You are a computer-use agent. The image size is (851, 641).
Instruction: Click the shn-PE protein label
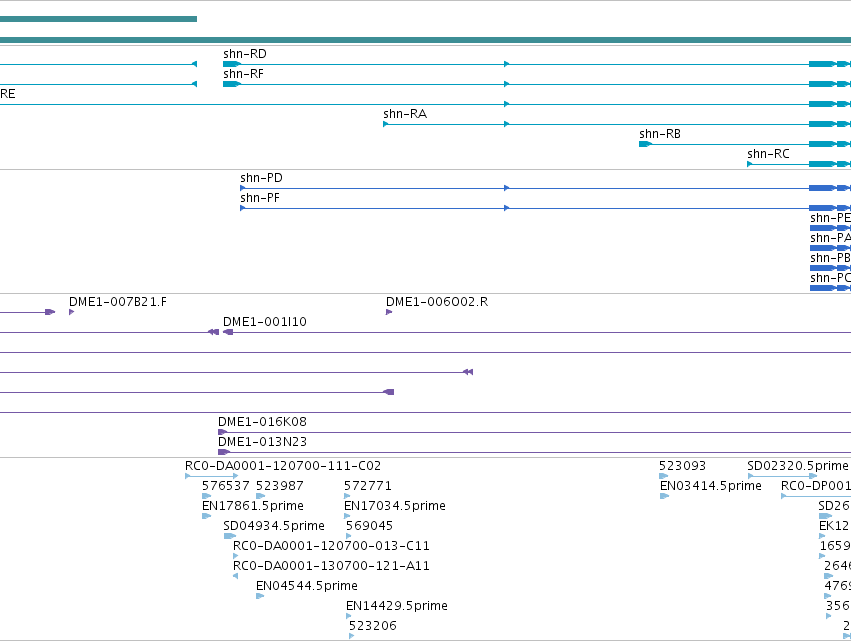(x=830, y=218)
